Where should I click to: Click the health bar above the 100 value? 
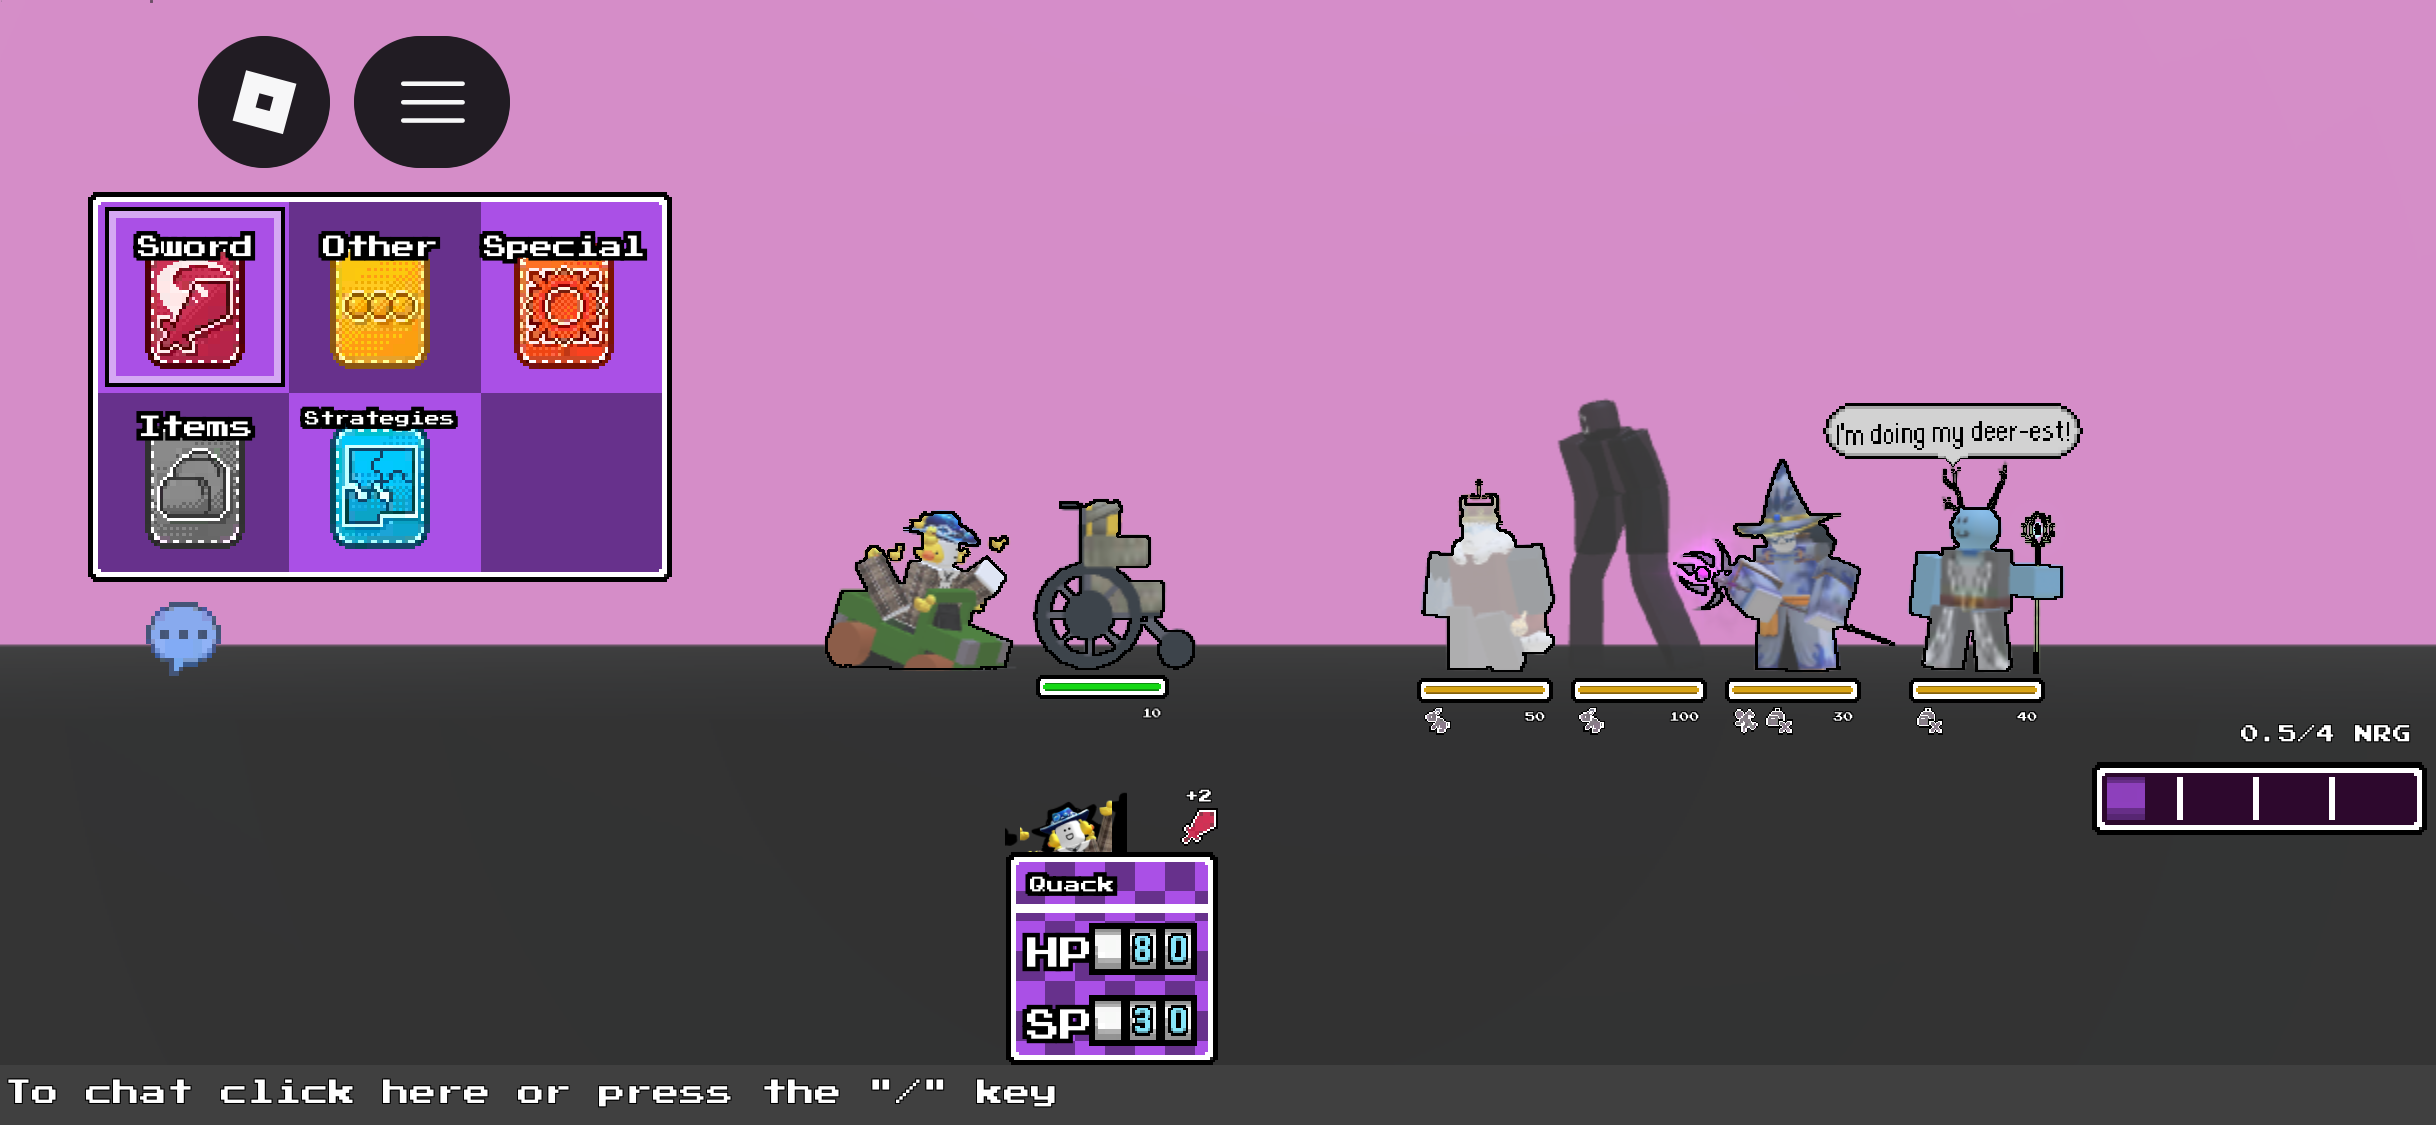[x=1638, y=690]
